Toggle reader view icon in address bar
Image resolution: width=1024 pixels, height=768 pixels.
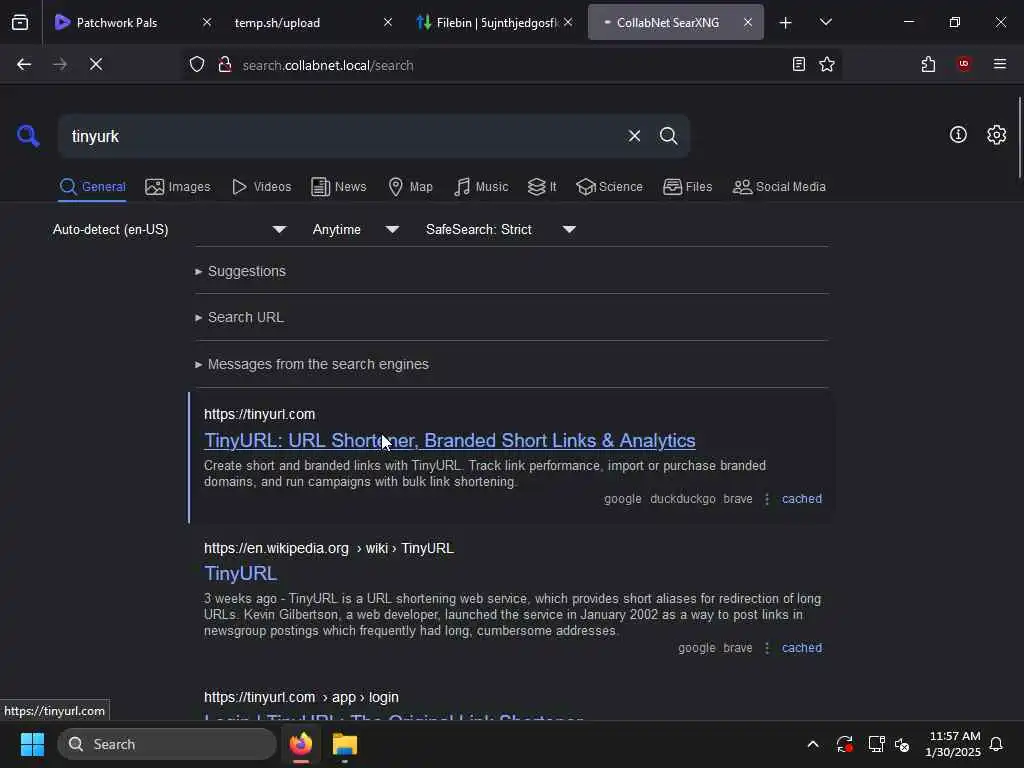pyautogui.click(x=798, y=64)
